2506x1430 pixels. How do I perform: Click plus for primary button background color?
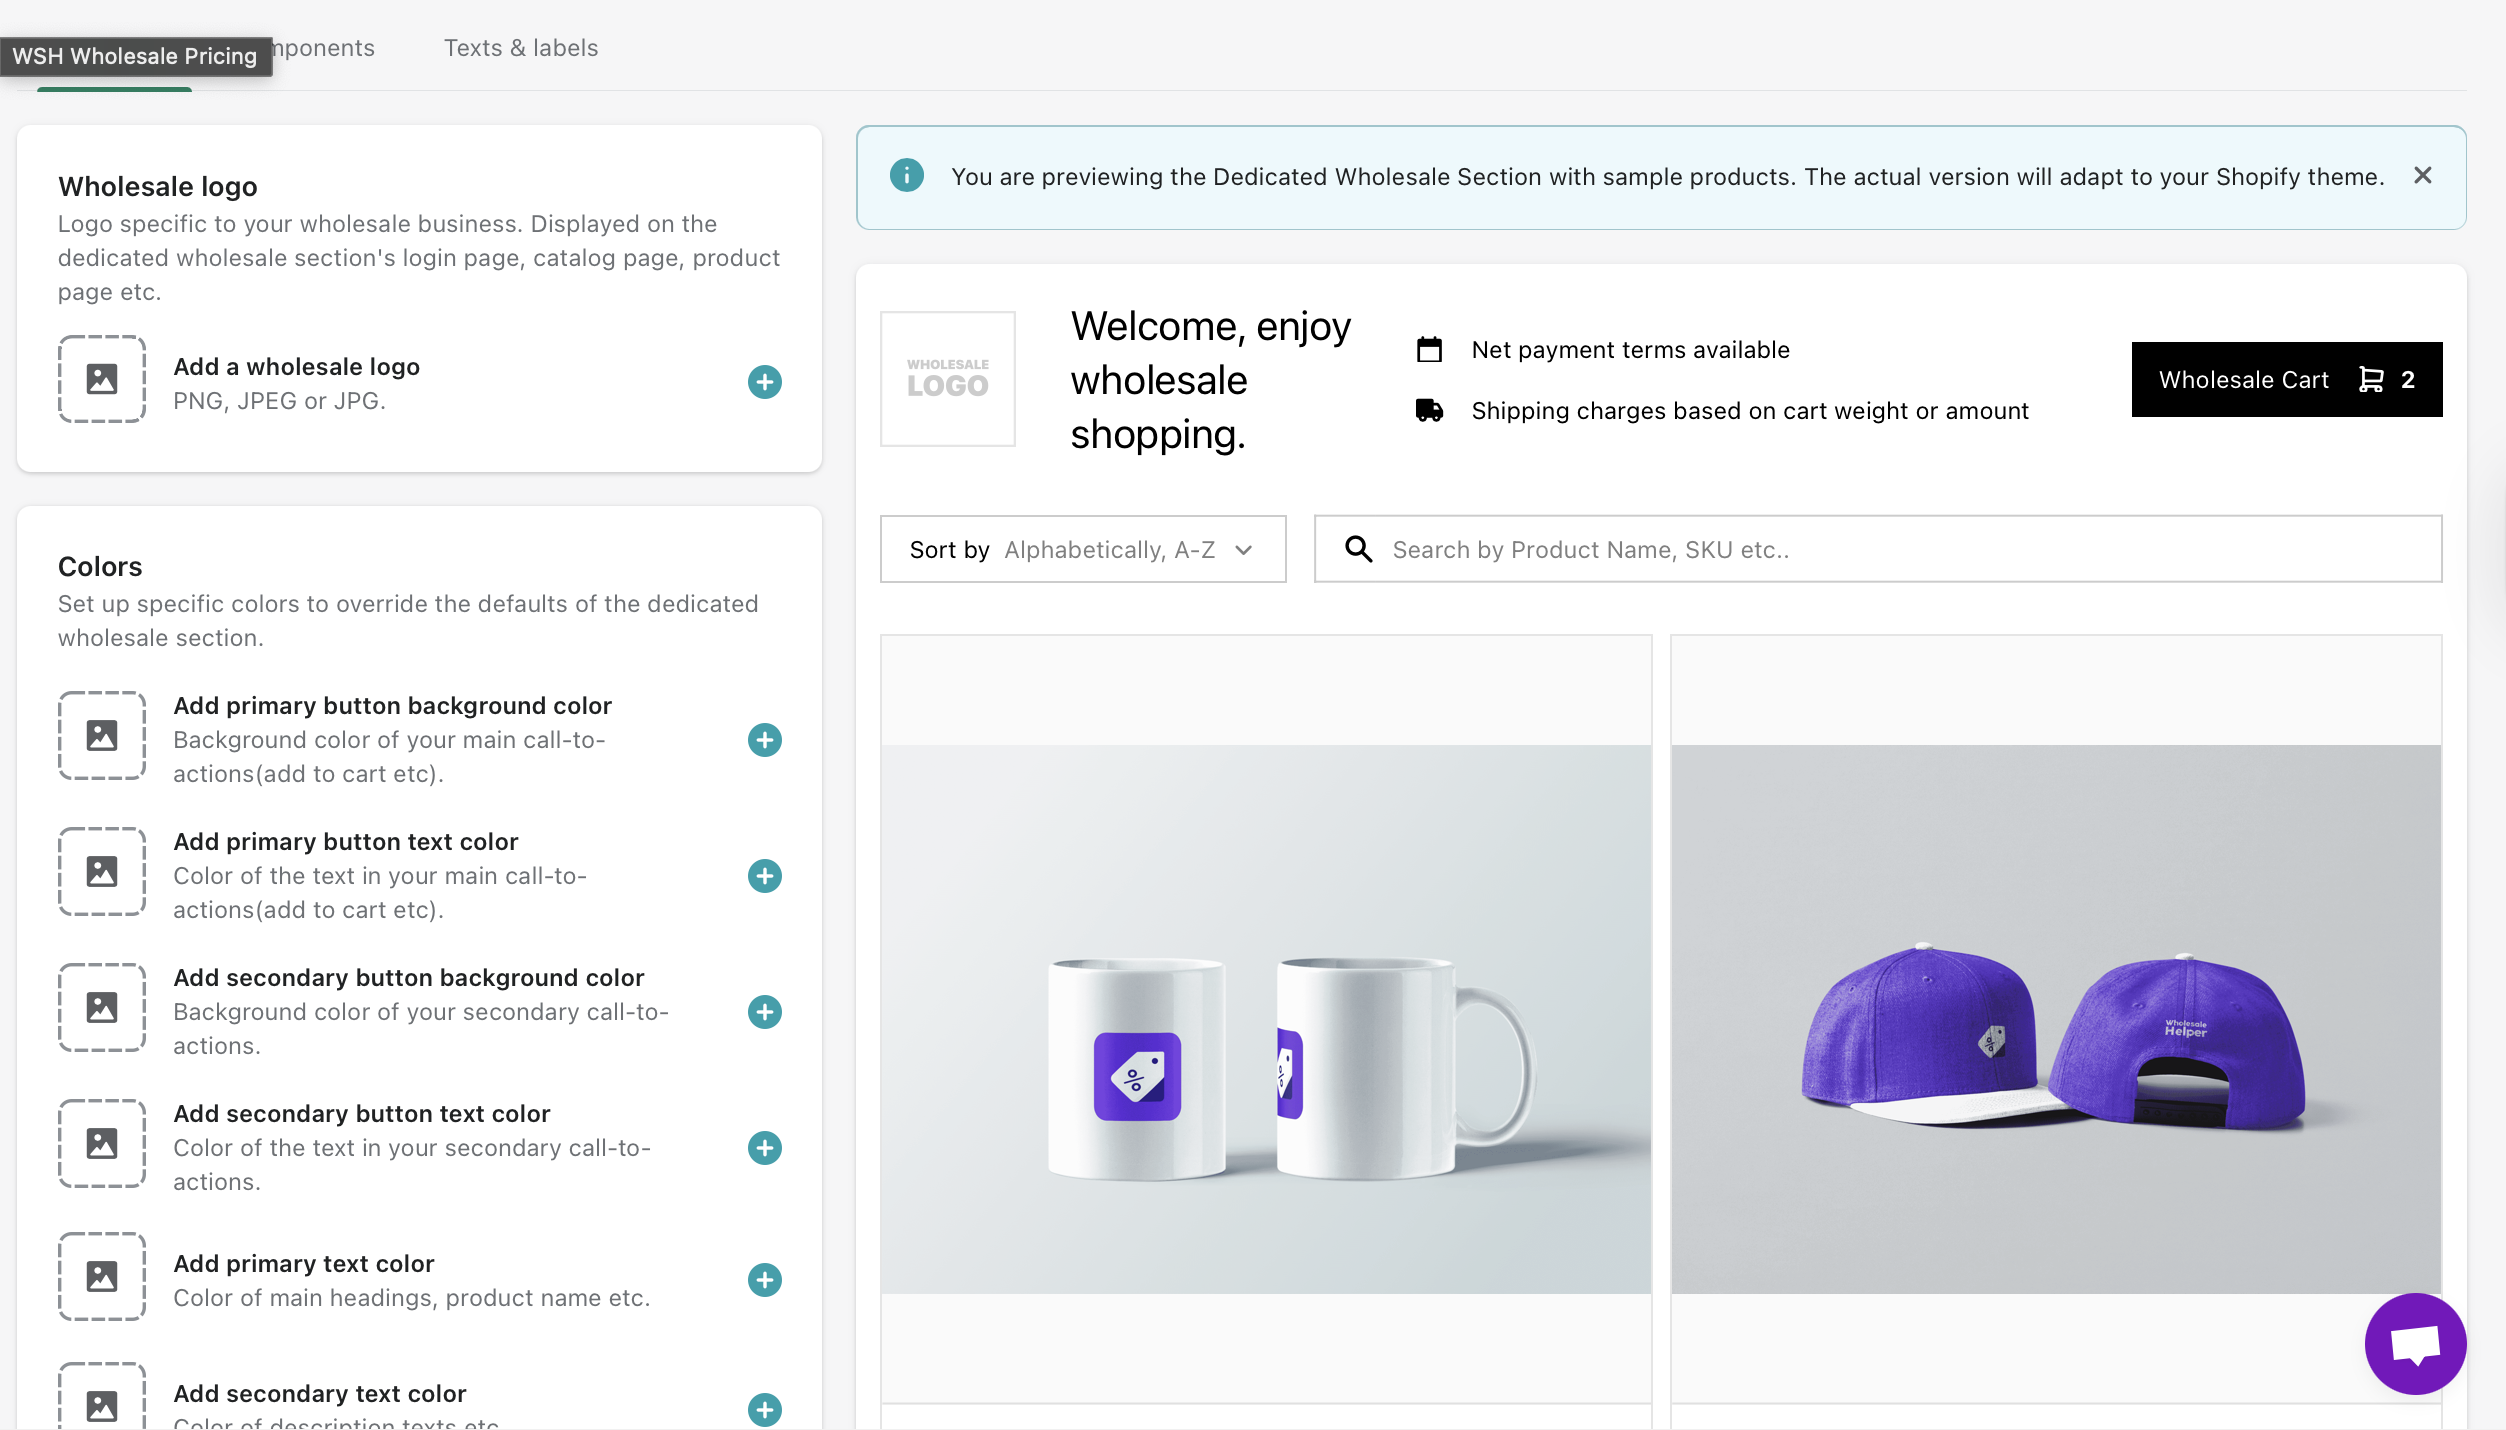765,740
